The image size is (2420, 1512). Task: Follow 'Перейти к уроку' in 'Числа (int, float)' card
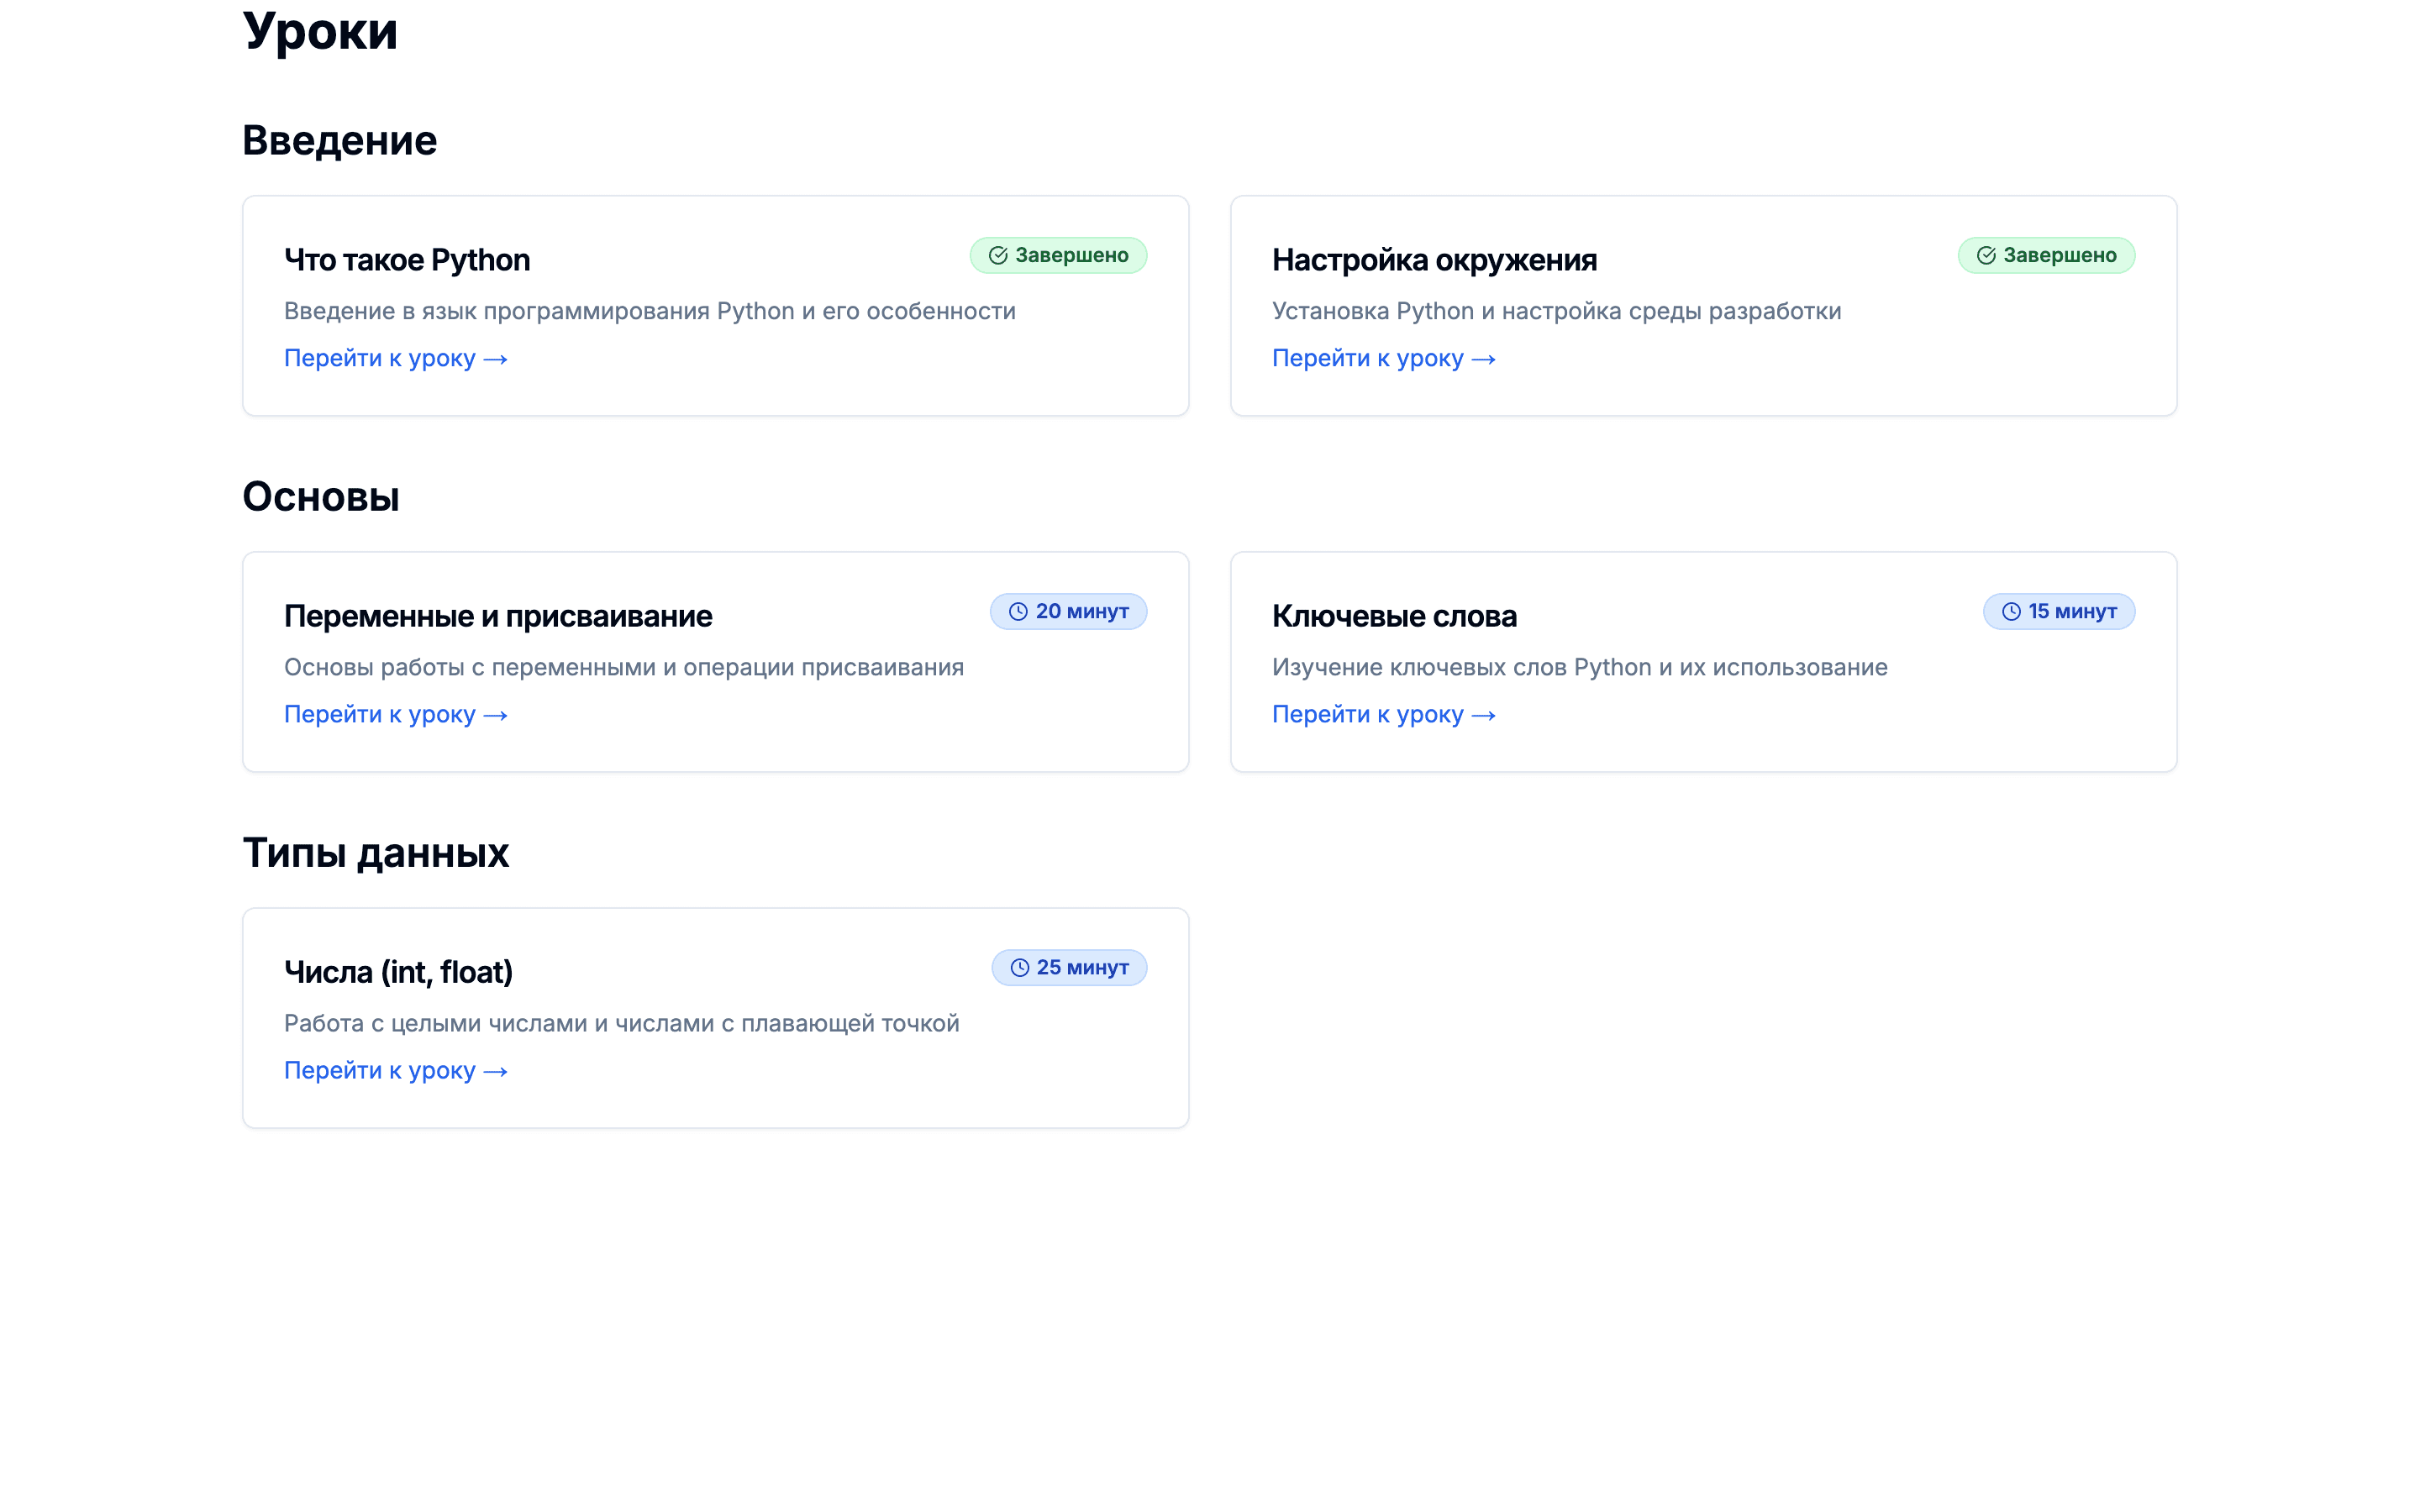[x=396, y=1070]
